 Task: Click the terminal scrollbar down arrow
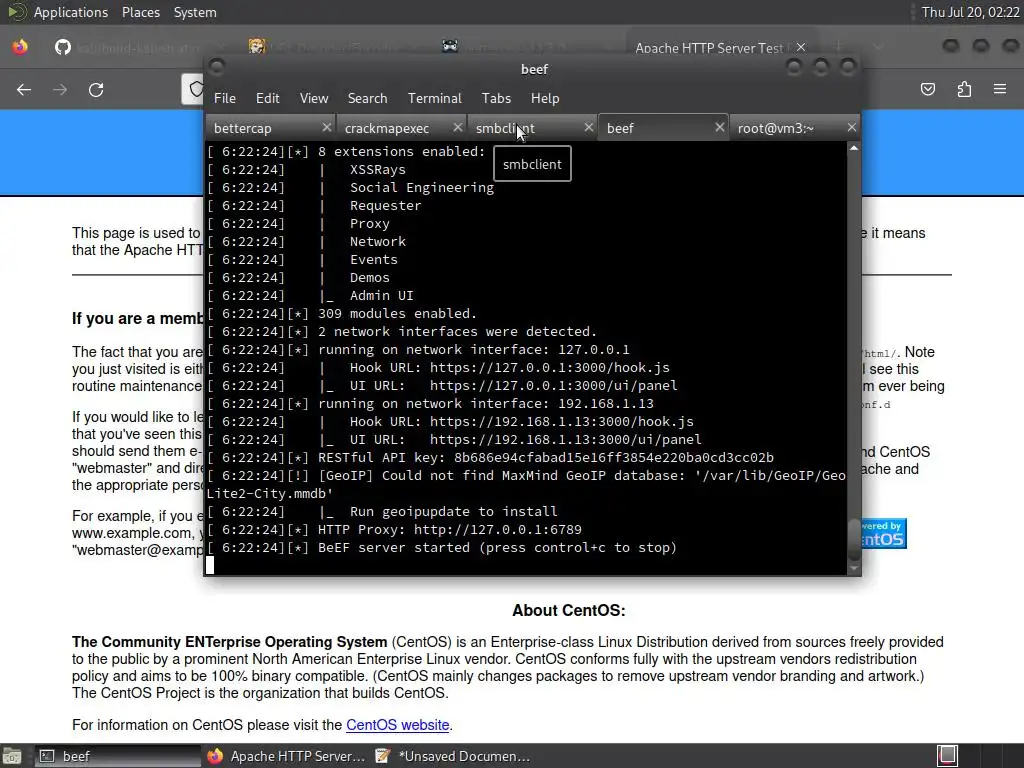[854, 569]
